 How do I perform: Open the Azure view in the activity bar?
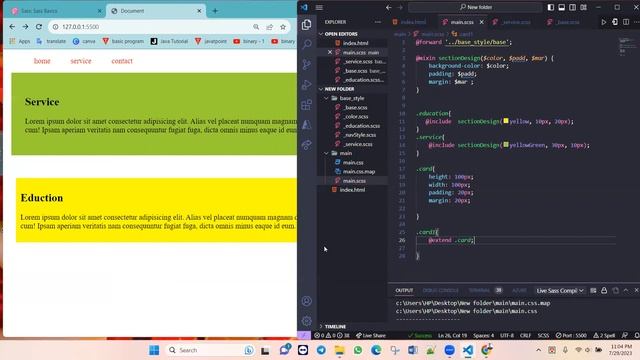[307, 124]
